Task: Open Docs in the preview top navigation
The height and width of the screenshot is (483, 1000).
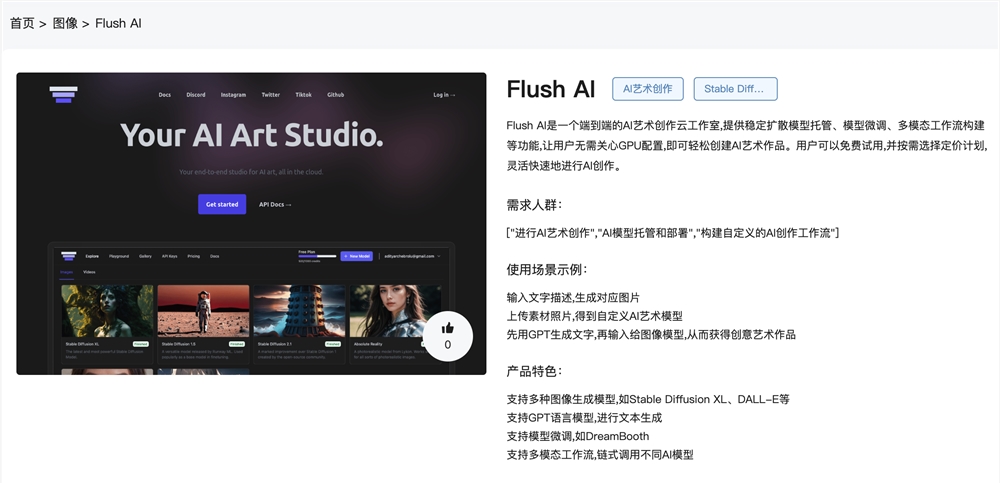Action: point(165,95)
